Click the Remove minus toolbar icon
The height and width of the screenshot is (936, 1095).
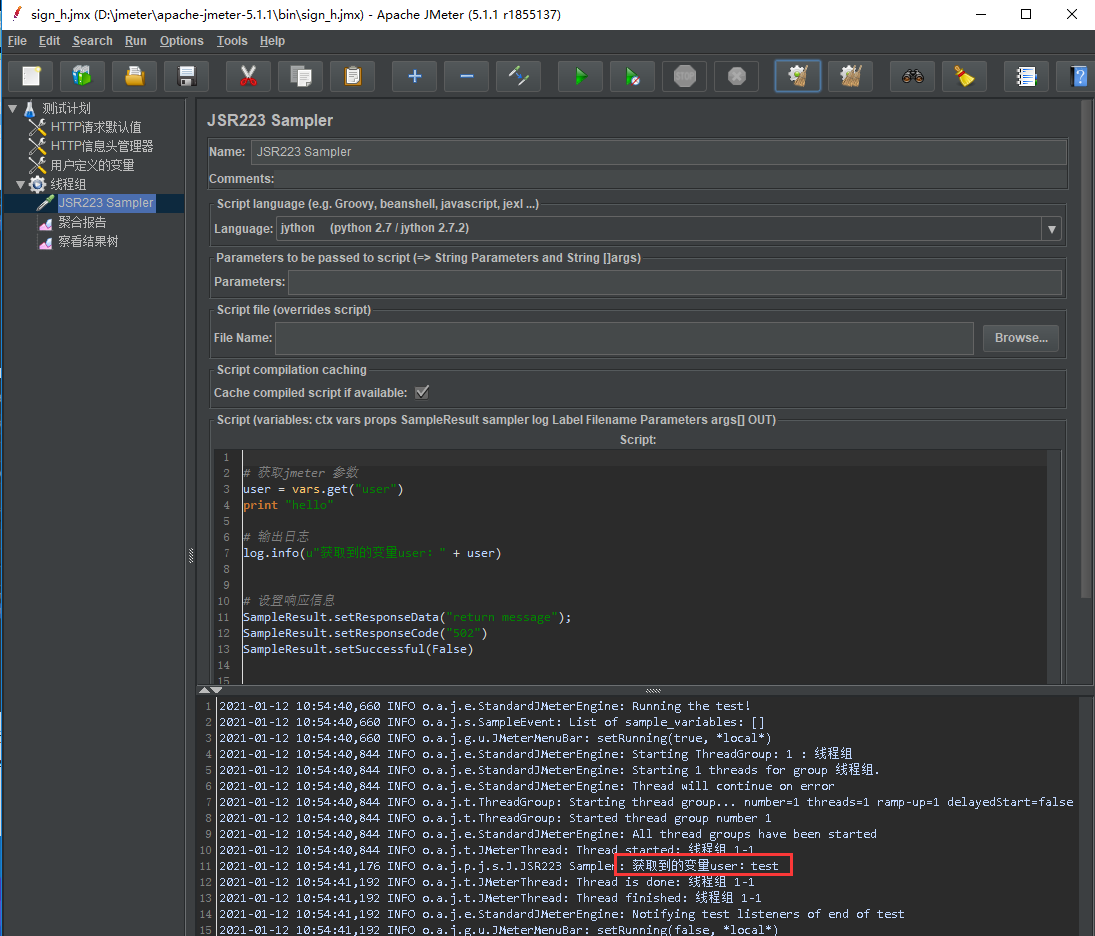[x=466, y=76]
